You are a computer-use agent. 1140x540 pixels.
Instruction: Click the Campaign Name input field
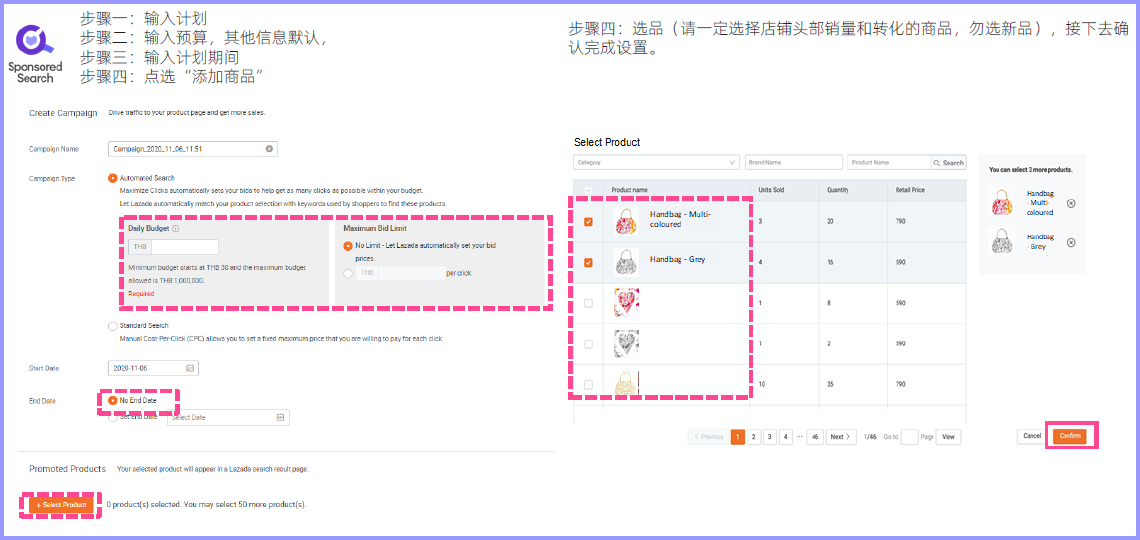(193, 149)
